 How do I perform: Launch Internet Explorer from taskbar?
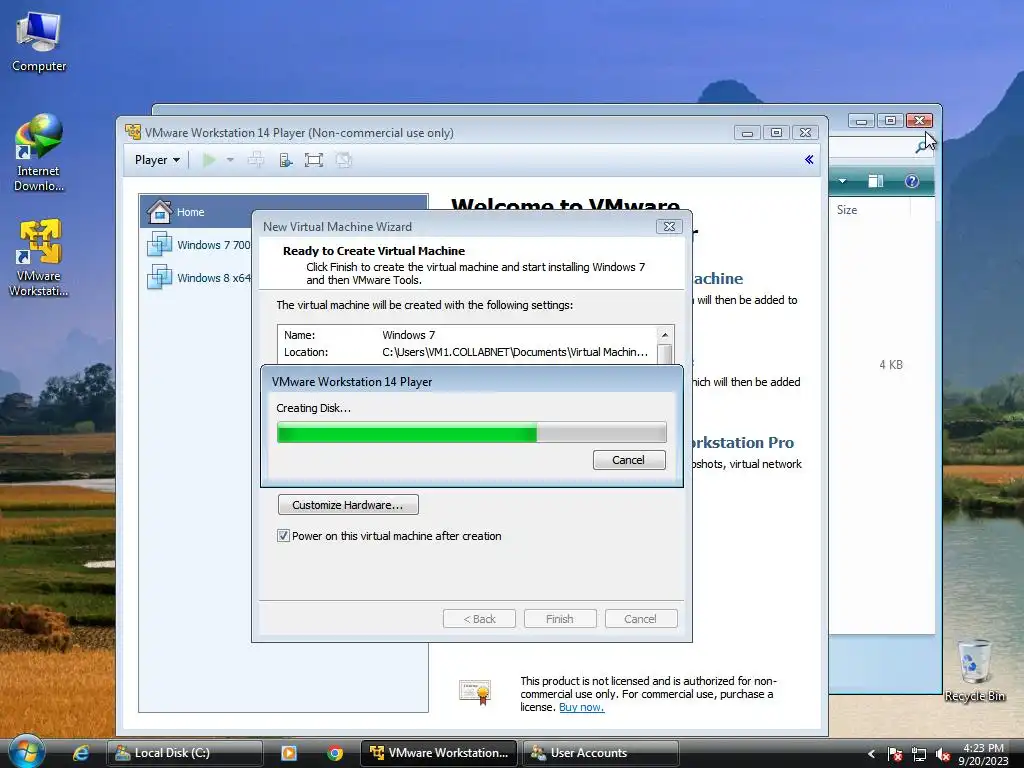click(80, 753)
